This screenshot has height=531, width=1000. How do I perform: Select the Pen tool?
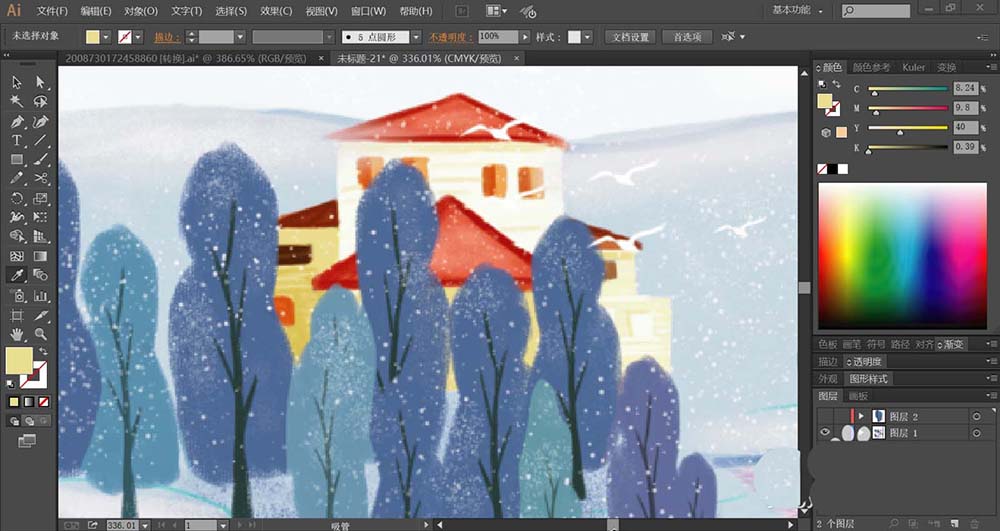coord(17,122)
